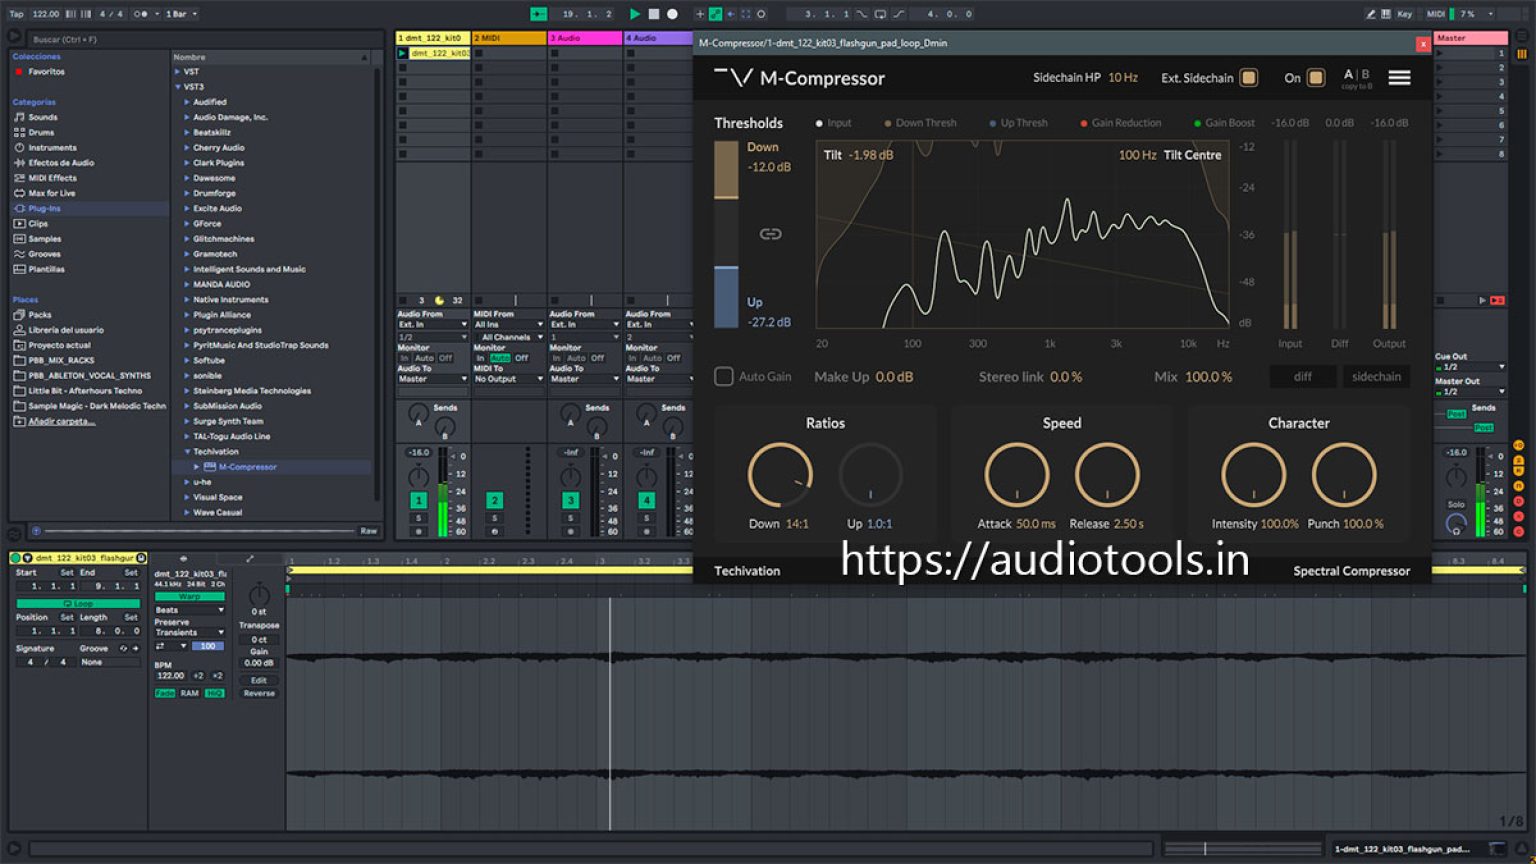Click the draw mode pencil icon in the toolbar
1536x864 pixels.
[x=1372, y=14]
